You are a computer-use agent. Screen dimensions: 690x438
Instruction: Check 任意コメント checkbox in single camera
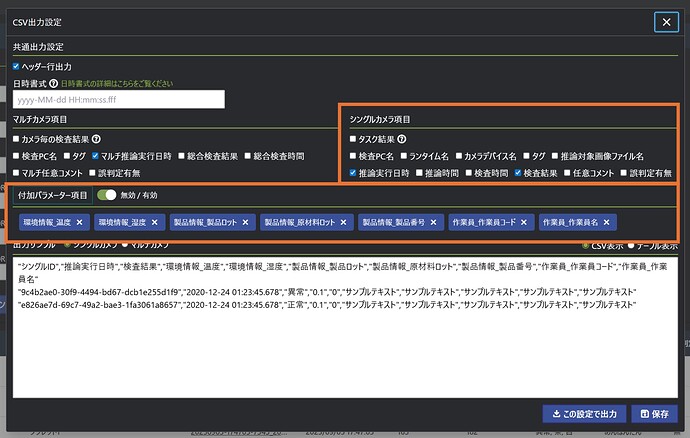pyautogui.click(x=567, y=173)
